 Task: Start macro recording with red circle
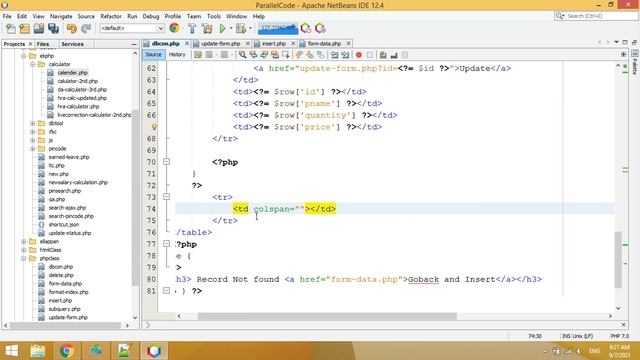[359, 55]
